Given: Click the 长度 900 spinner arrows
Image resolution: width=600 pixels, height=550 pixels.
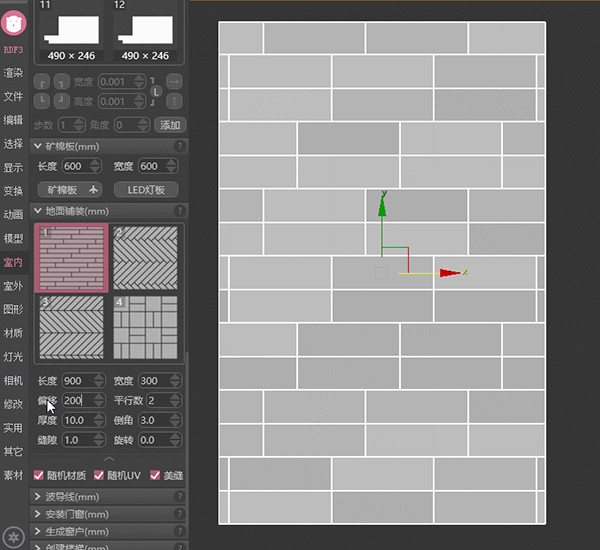Looking at the screenshot, I should (99, 381).
